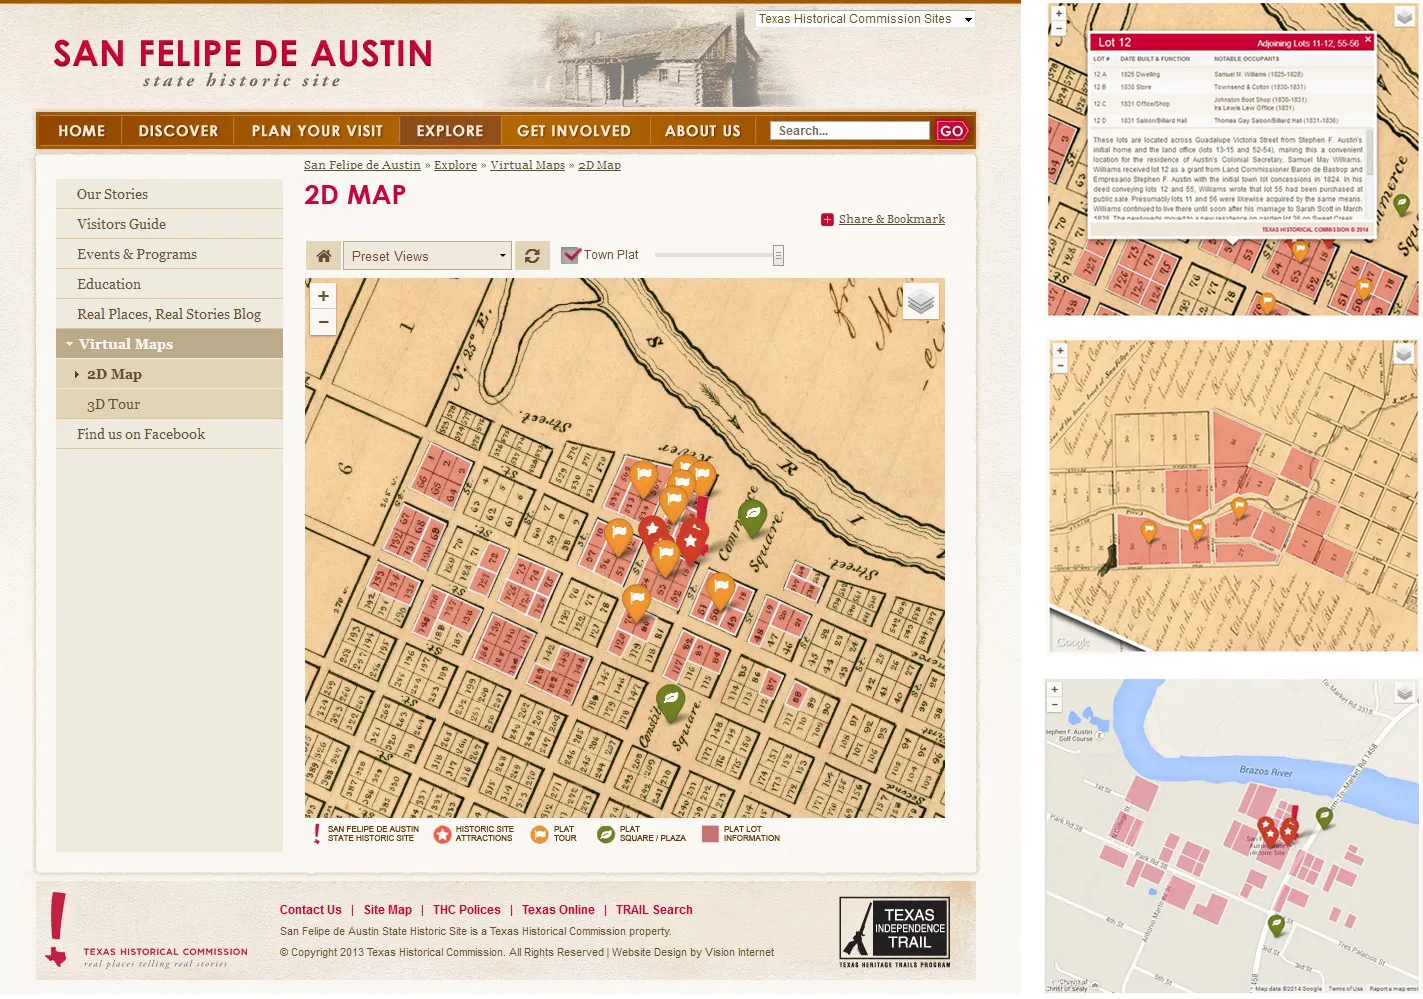Open the Brazos River street map thumbnail
The width and height of the screenshot is (1423, 999).
pos(1231,836)
